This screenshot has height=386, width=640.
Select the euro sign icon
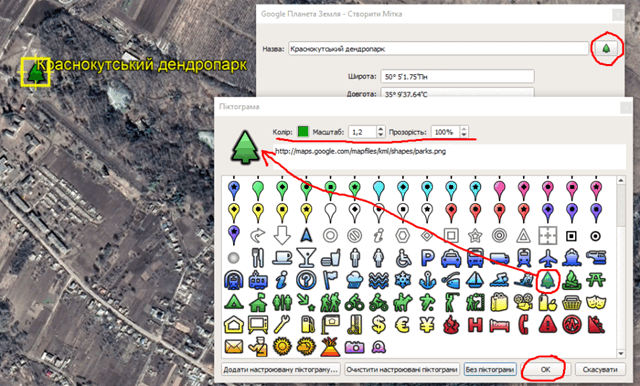click(403, 325)
